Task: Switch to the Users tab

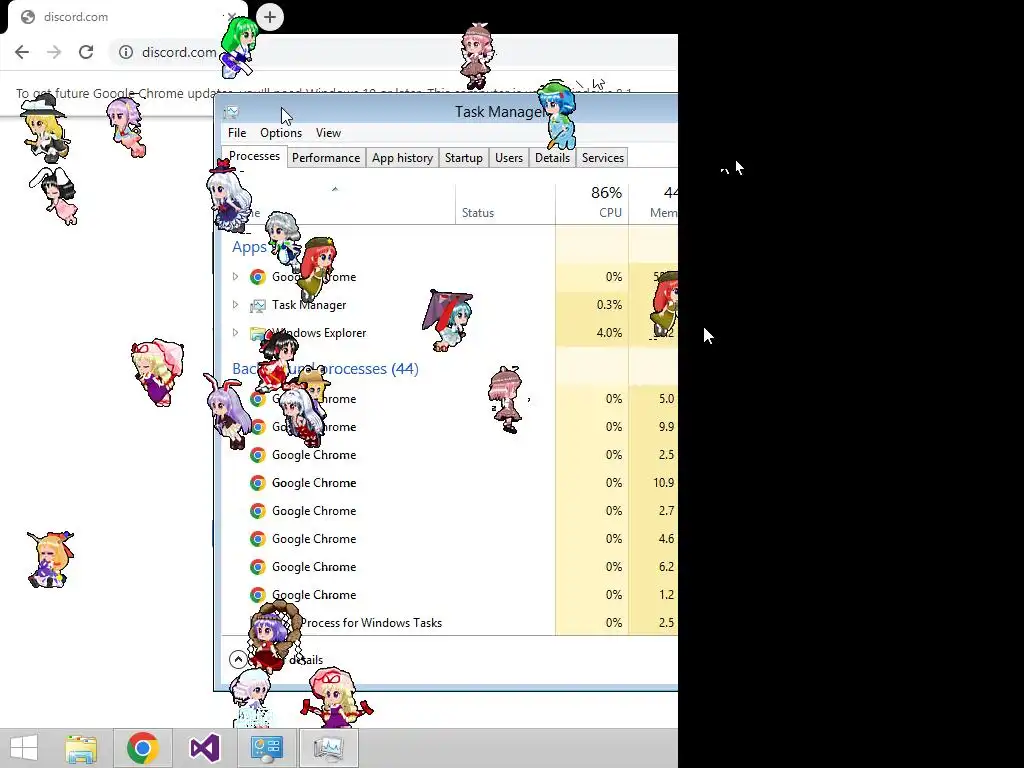Action: pos(509,158)
